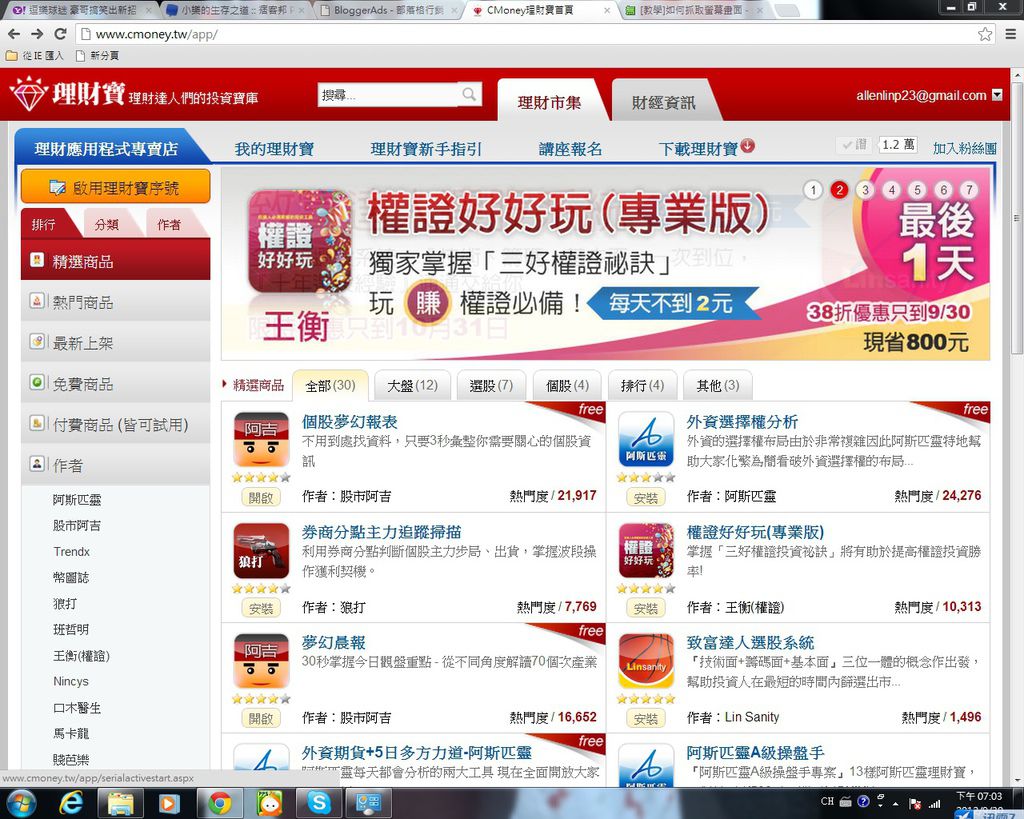Click the 理財寶 diamond logo
Screen dimensions: 1024x819
(29, 93)
